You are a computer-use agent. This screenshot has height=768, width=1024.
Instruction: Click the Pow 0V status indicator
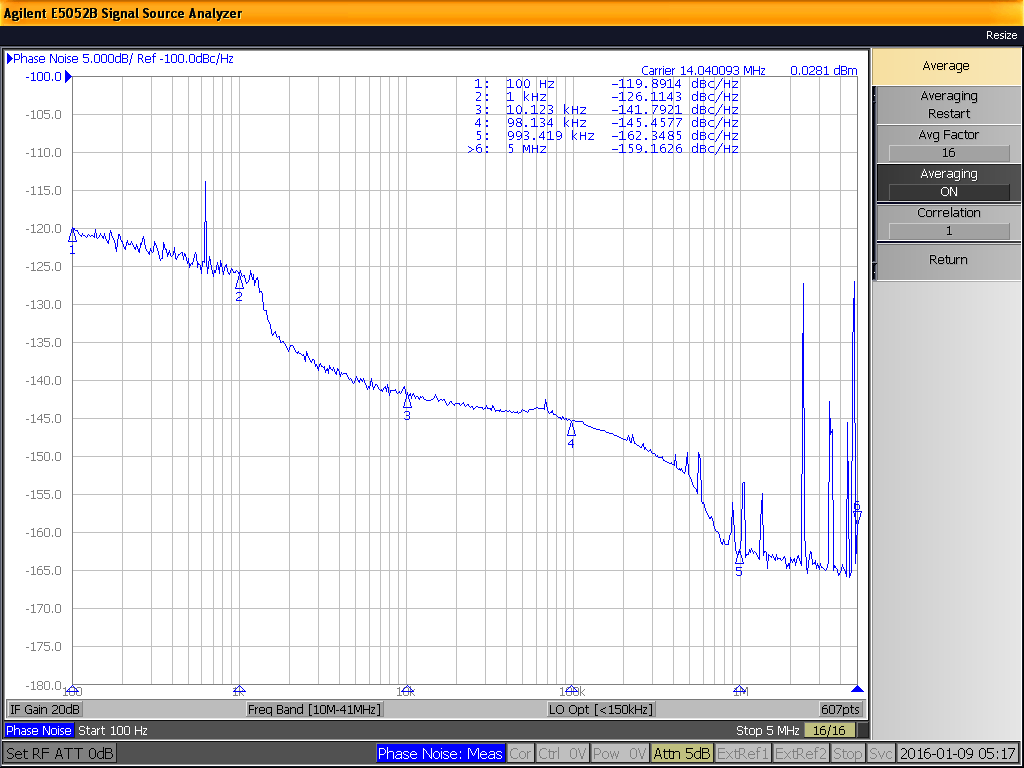click(620, 754)
